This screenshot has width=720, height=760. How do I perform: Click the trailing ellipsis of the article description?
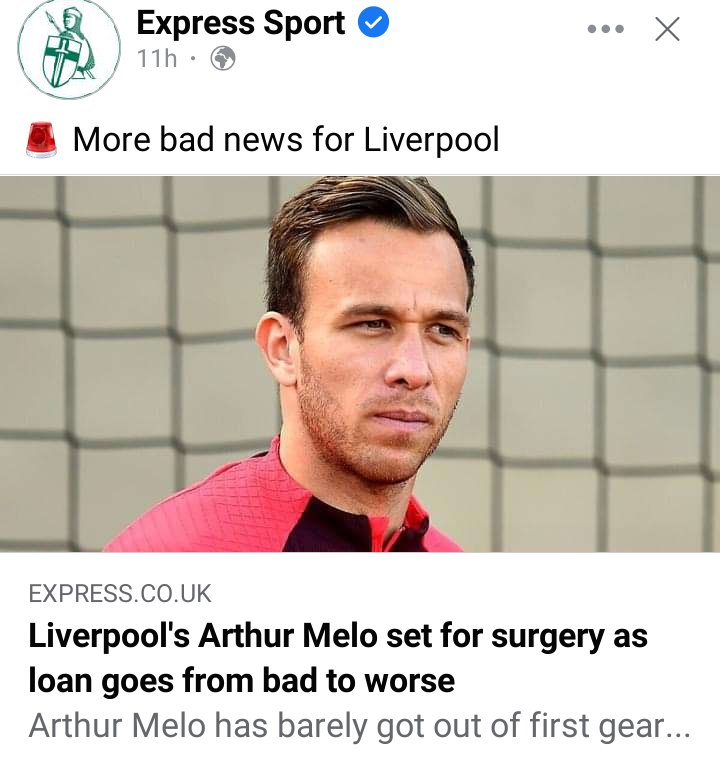pos(678,734)
